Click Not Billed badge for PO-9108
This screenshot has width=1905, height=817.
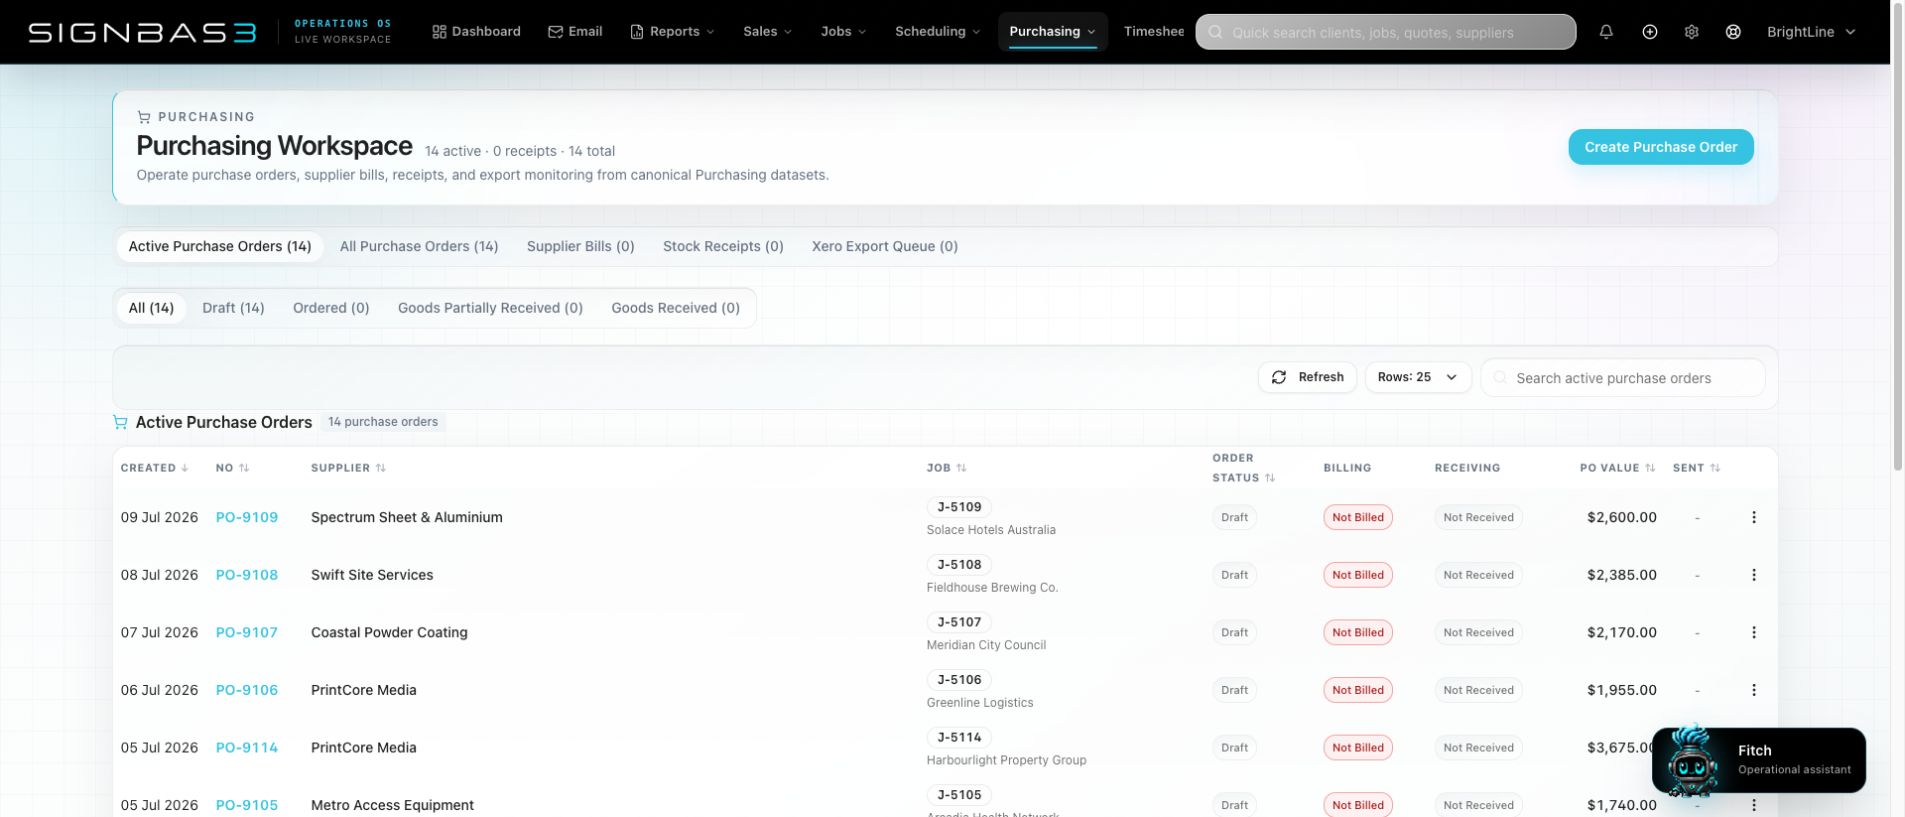[x=1358, y=575]
